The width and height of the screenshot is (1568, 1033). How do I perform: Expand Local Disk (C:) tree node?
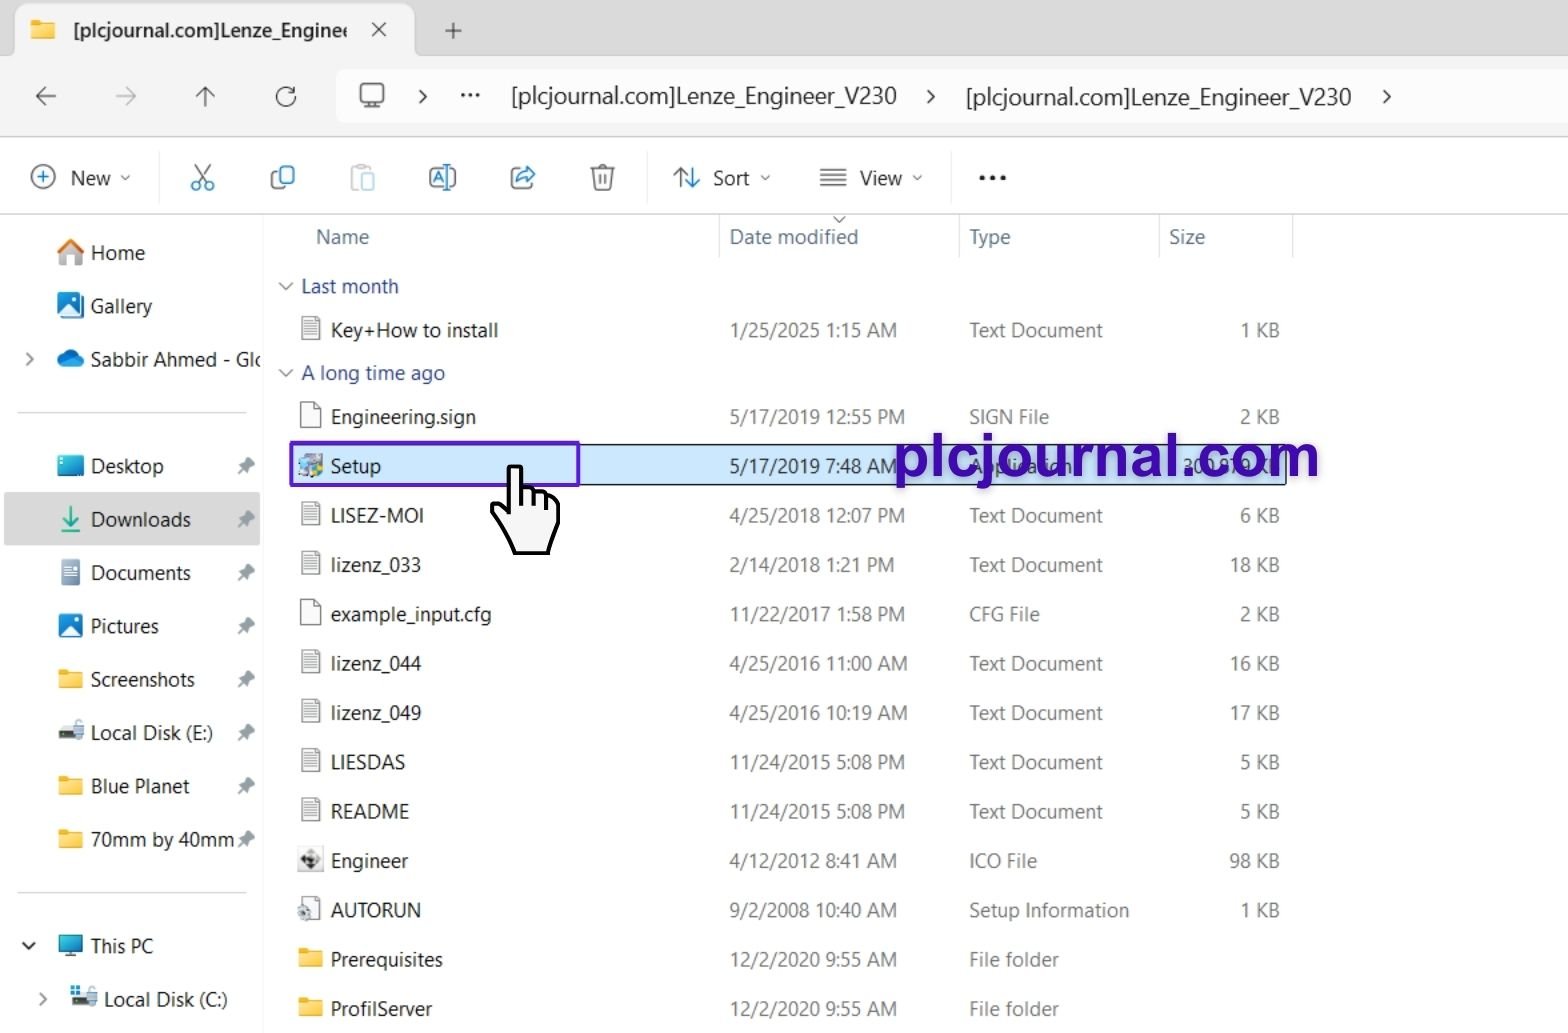click(42, 999)
